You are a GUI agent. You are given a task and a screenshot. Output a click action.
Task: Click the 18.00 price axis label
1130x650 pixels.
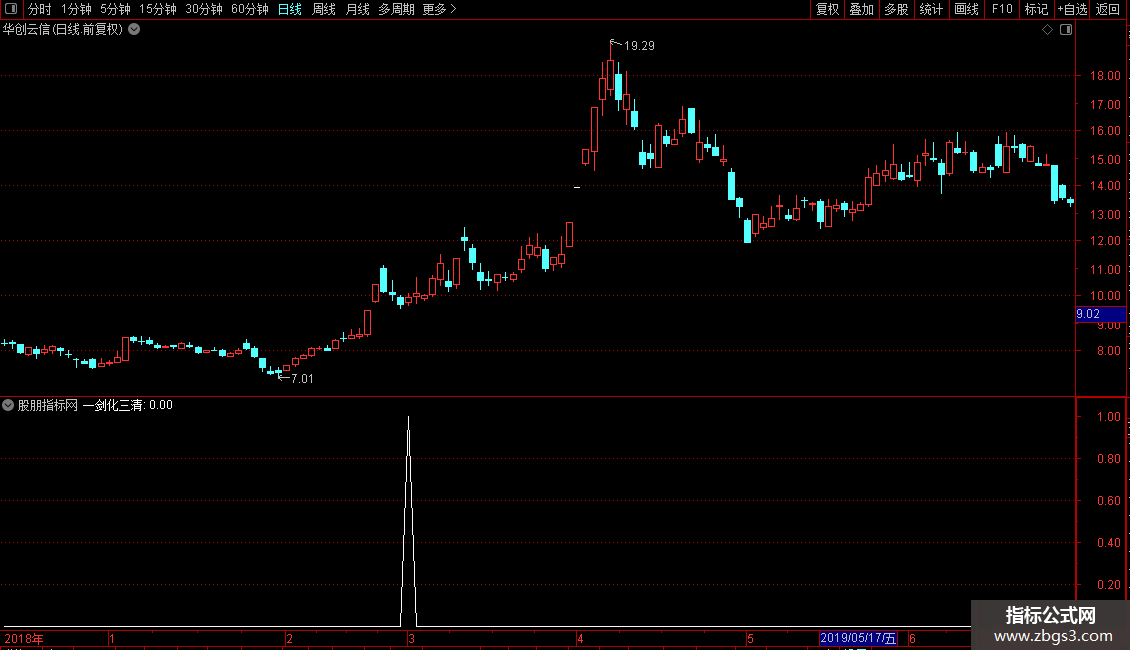pyautogui.click(x=1105, y=76)
